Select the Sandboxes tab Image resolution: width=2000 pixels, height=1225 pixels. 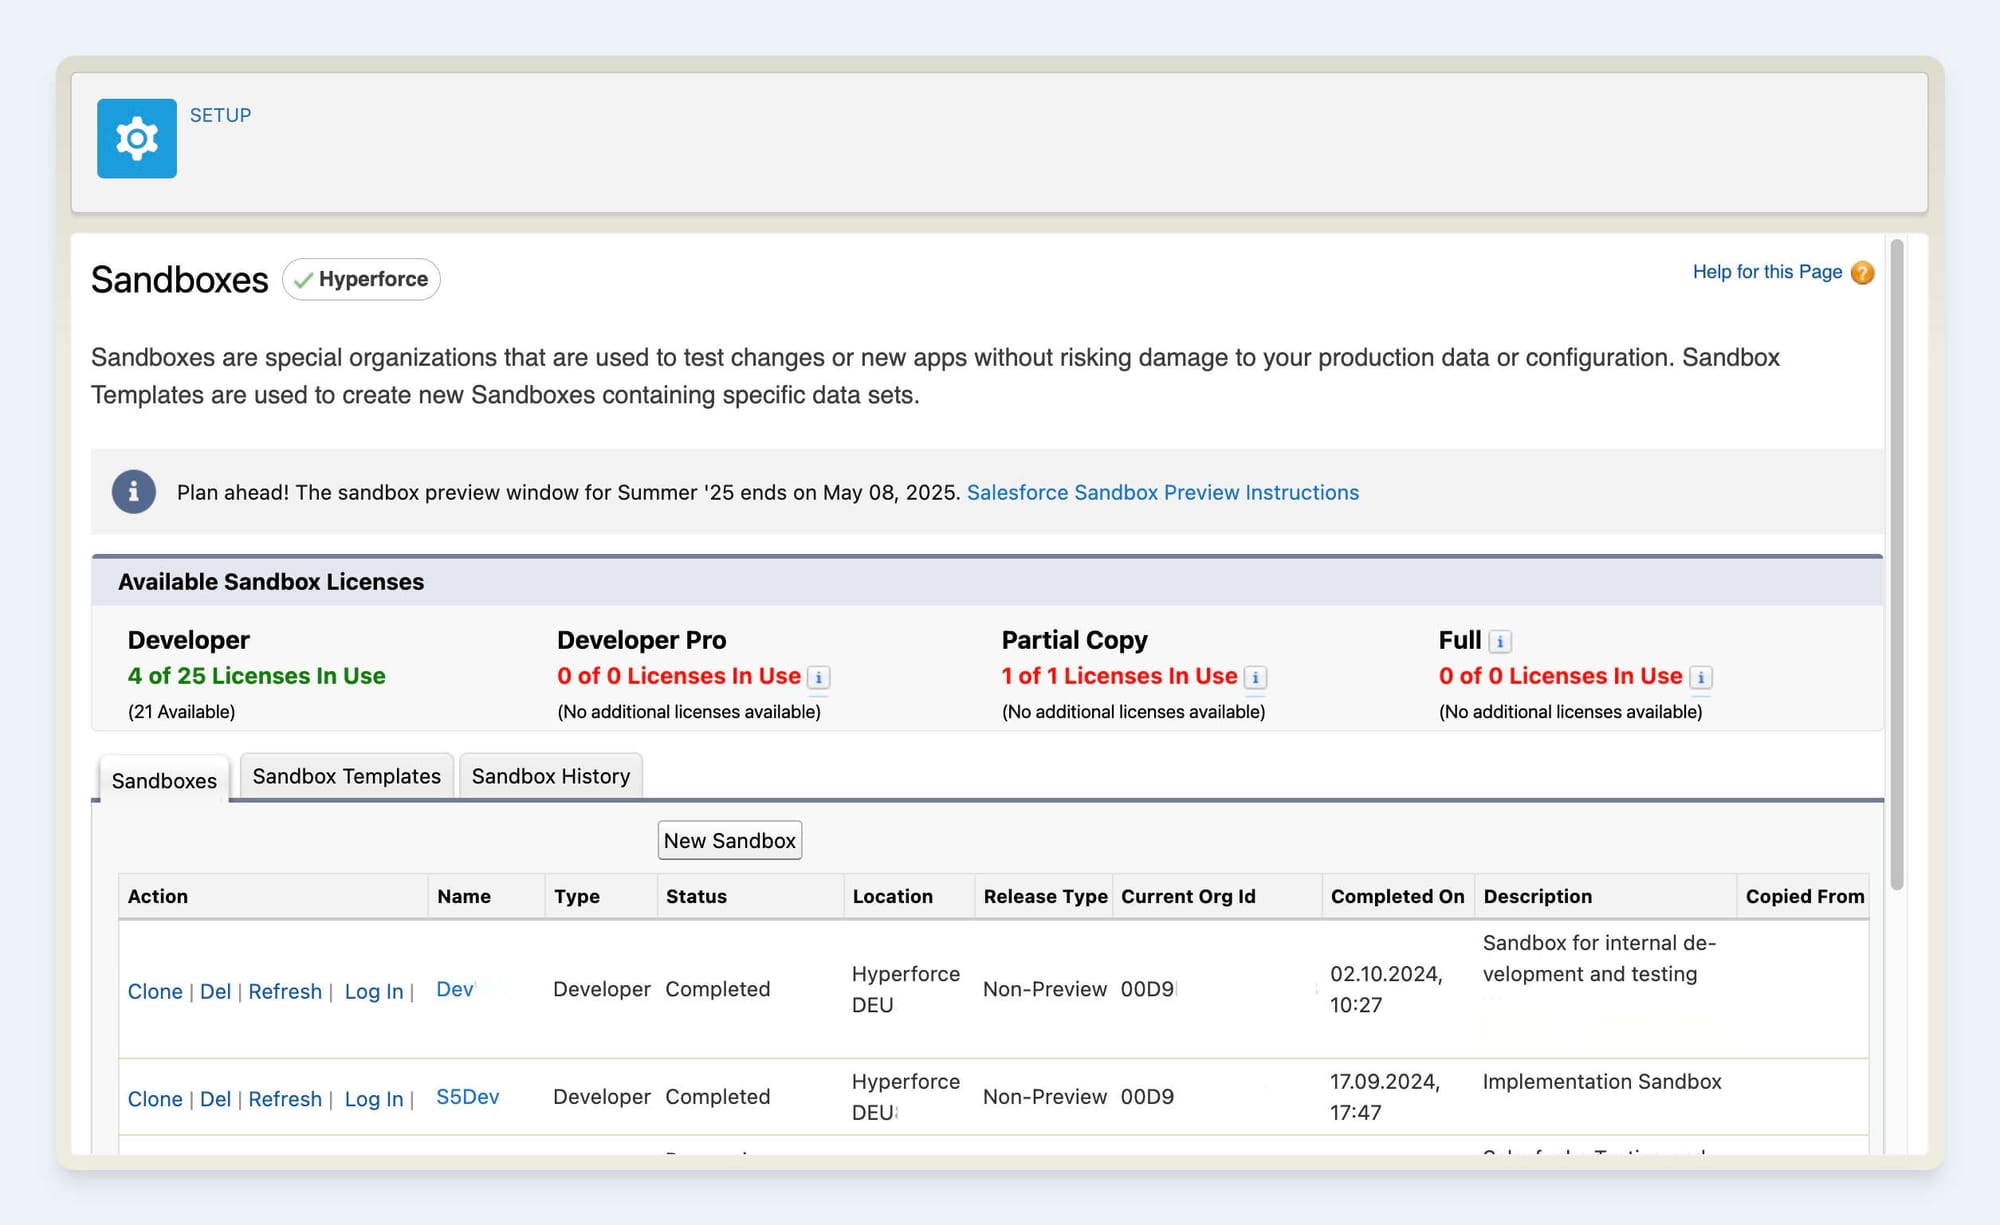(164, 780)
